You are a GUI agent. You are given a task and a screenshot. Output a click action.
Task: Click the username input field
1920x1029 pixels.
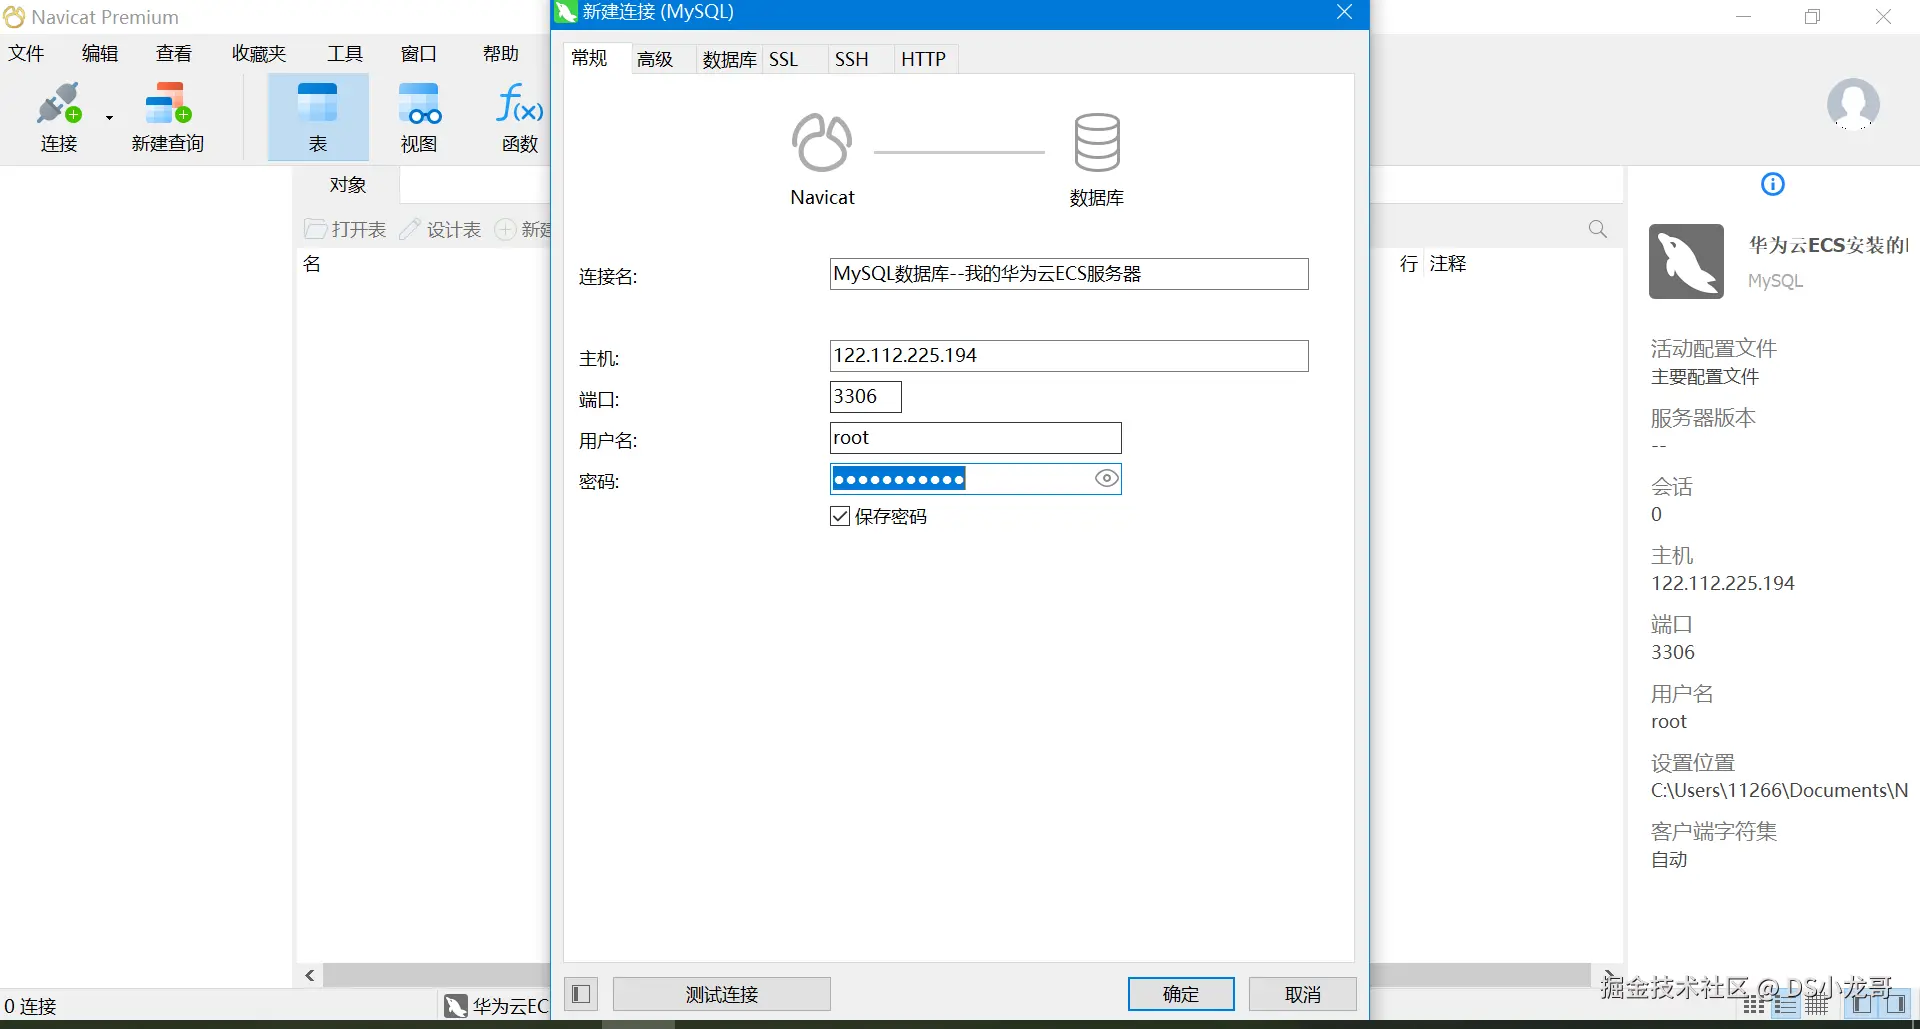[976, 438]
